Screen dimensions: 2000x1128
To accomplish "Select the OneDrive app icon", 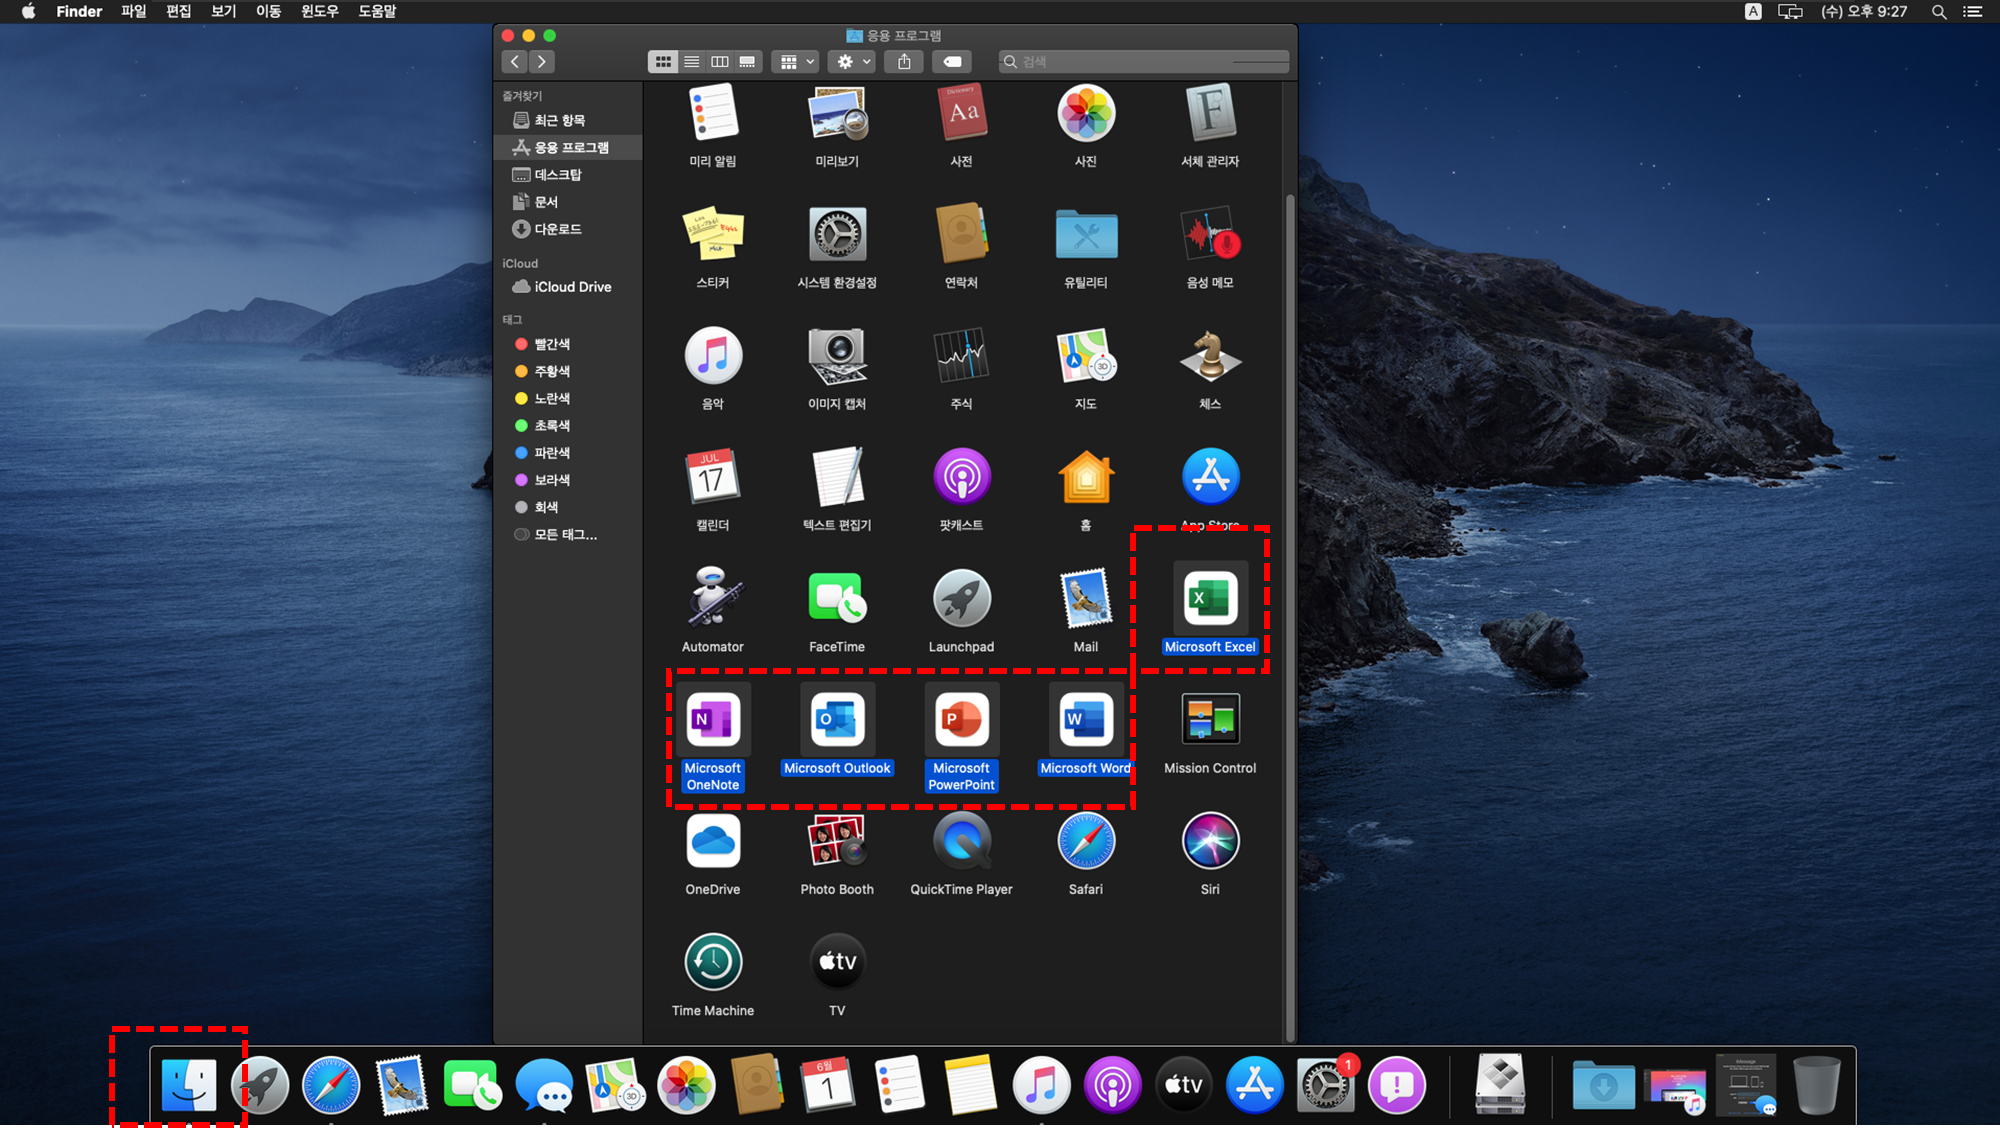I will [713, 841].
